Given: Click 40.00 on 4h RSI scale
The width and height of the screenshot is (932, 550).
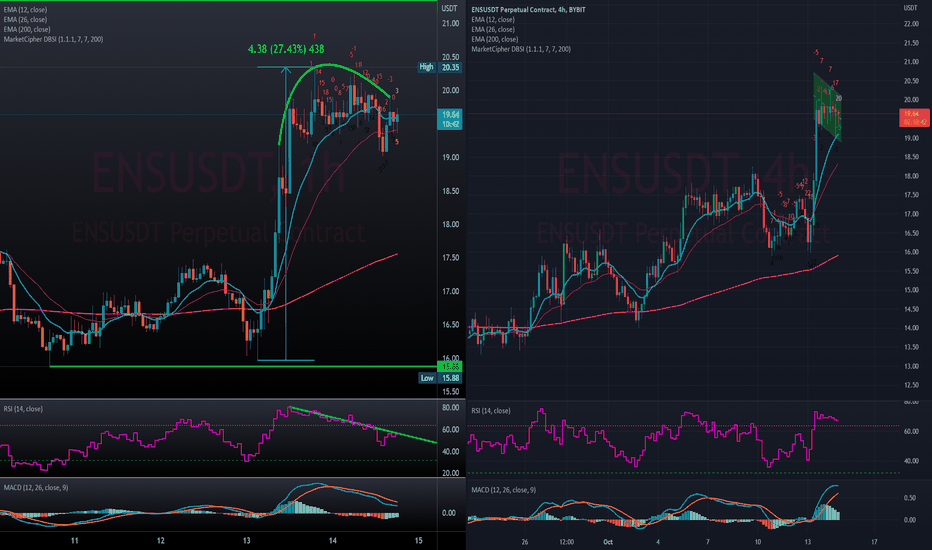Looking at the screenshot, I should (911, 461).
